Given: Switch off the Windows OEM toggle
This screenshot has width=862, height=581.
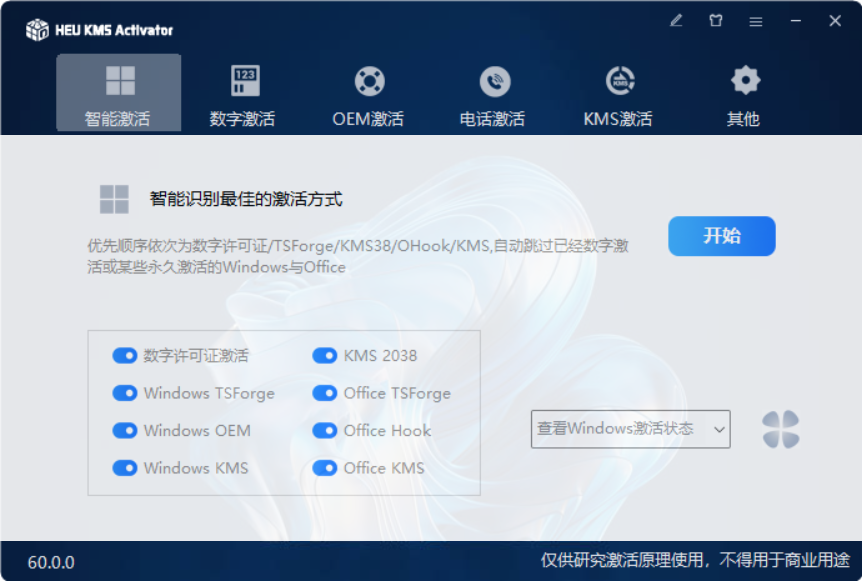Looking at the screenshot, I should [125, 431].
